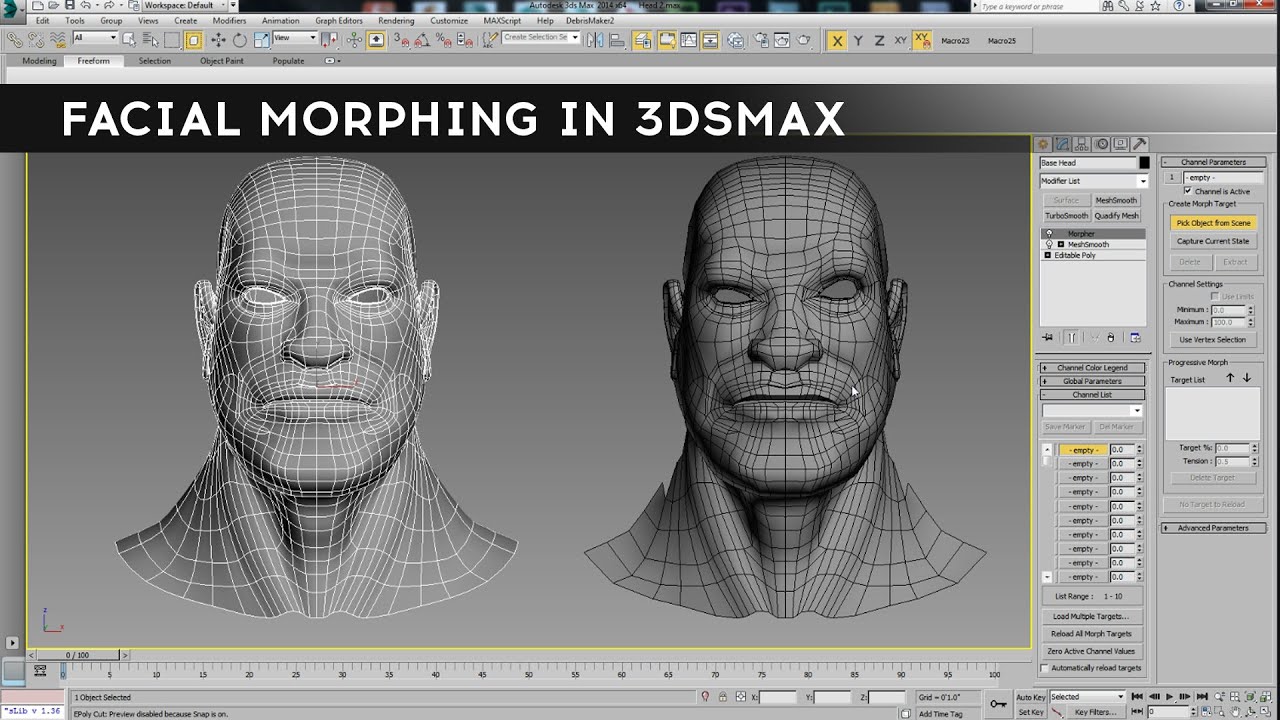The height and width of the screenshot is (720, 1280).
Task: Enable Automatically reload targets checkbox
Action: coord(1046,668)
